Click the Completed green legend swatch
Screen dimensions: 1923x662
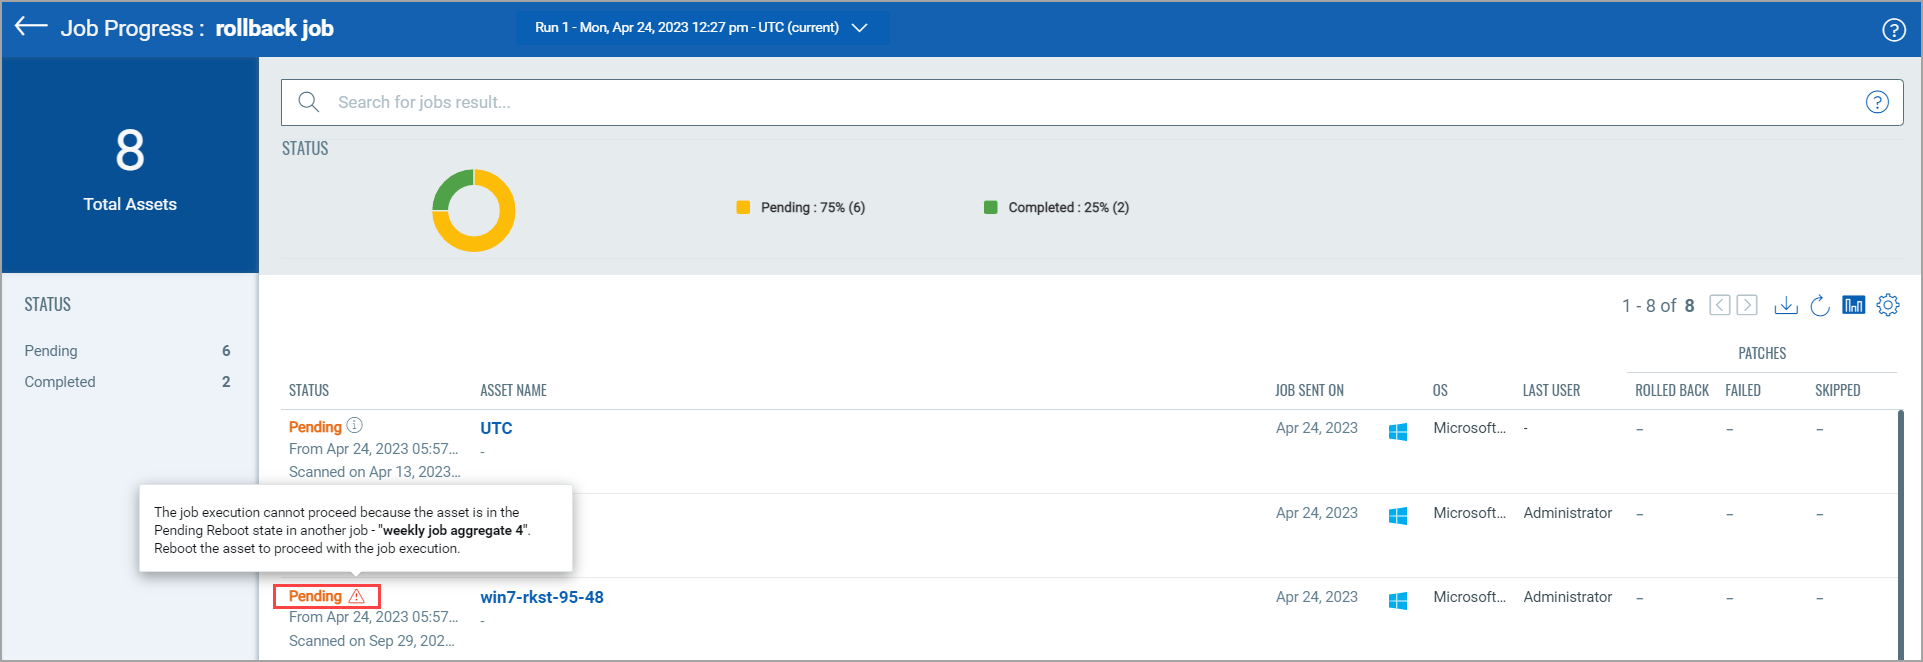click(990, 207)
